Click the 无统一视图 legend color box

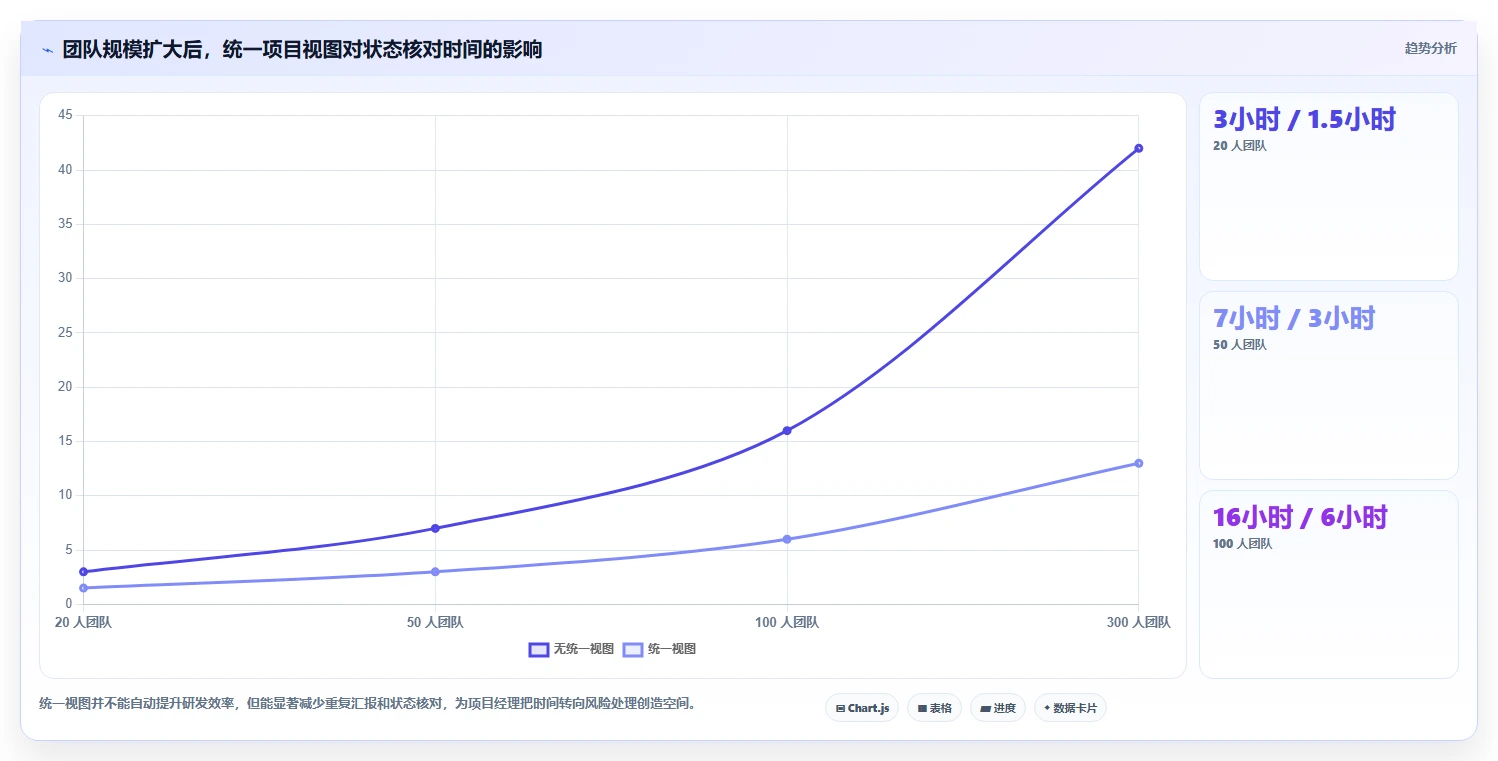point(538,650)
